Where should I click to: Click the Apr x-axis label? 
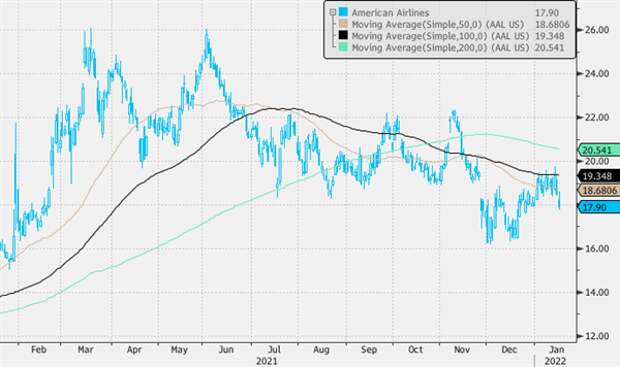134,350
